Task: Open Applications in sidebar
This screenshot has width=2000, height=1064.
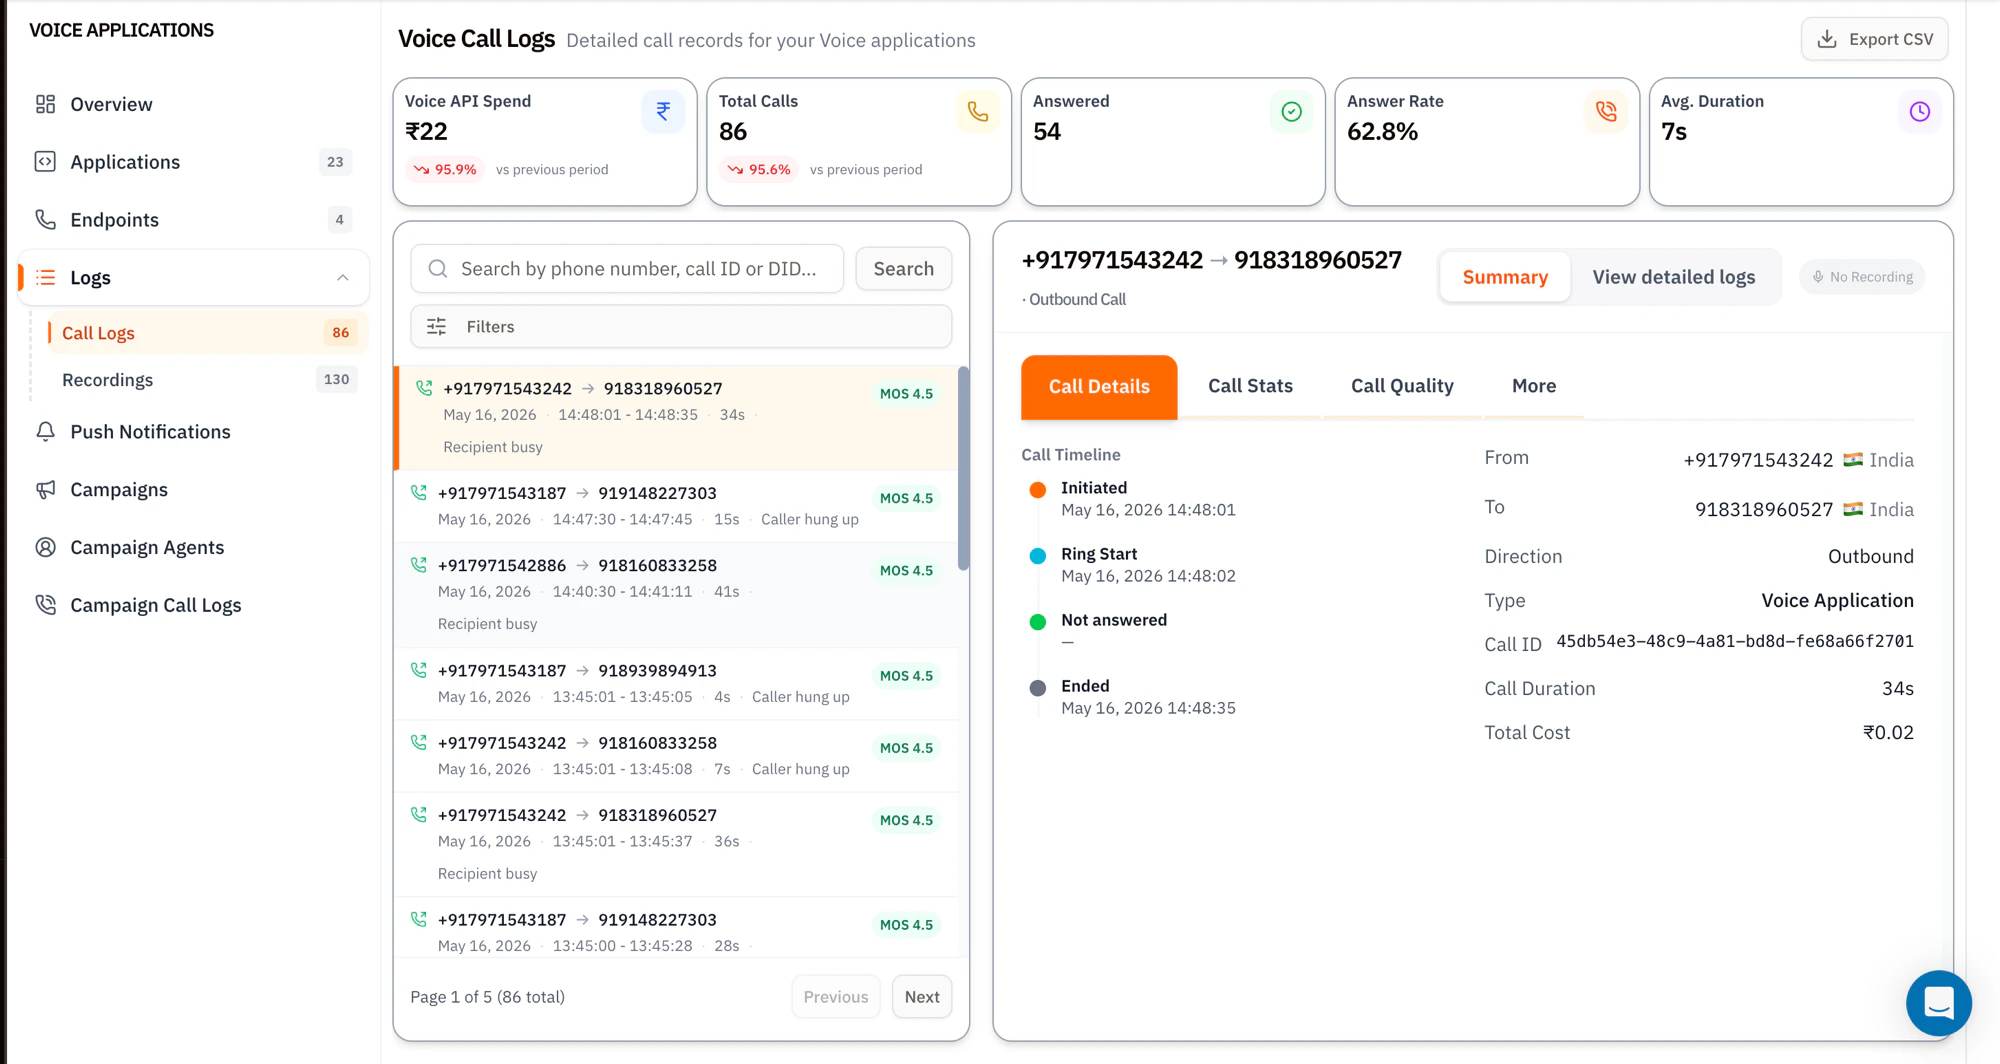Action: (194, 162)
